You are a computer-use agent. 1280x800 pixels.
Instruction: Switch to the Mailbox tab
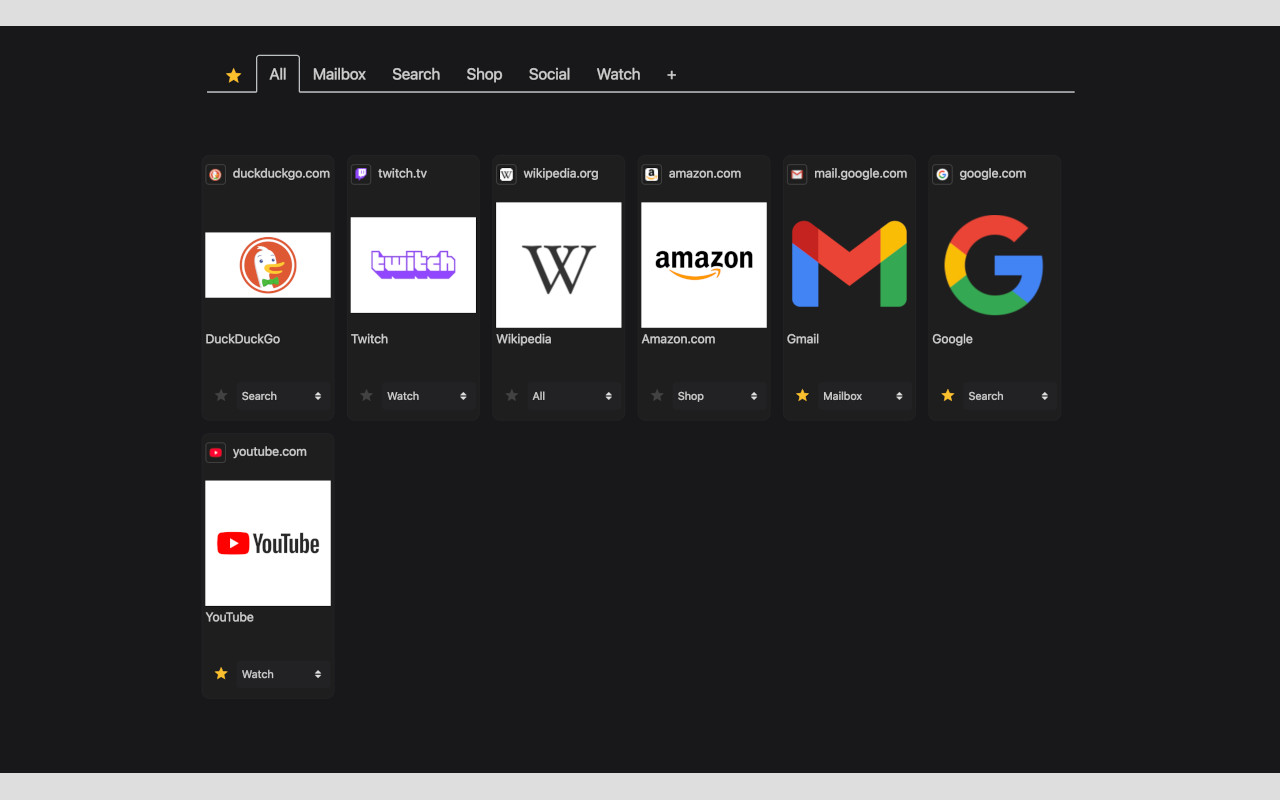[x=339, y=74]
